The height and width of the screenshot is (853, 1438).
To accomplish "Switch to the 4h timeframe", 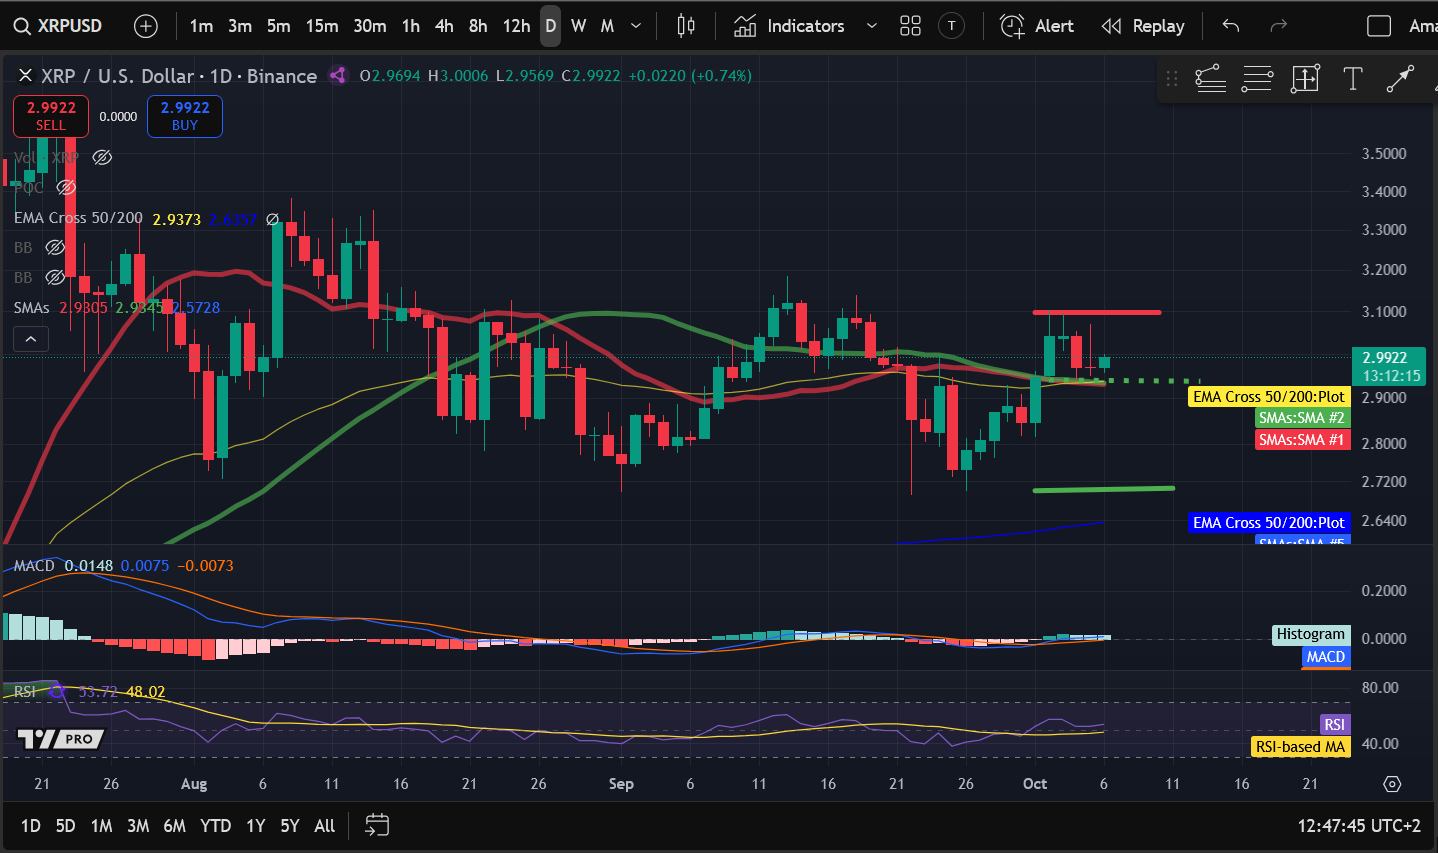I will 444,26.
